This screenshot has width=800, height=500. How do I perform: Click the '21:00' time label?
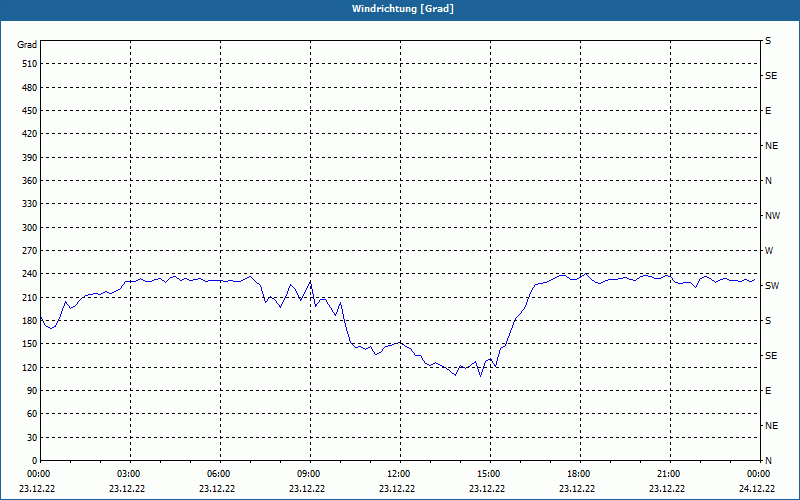point(670,474)
